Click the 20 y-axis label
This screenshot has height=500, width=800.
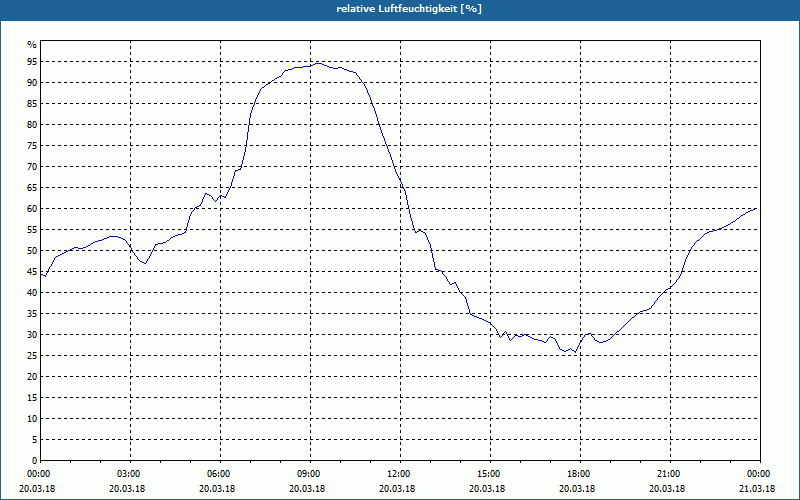(32, 377)
